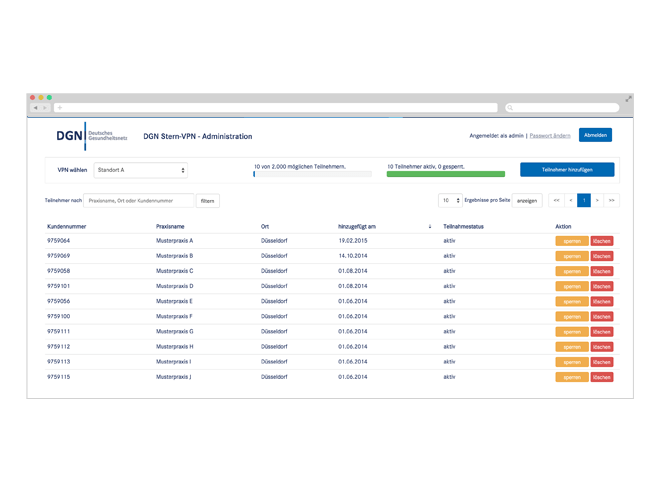The width and height of the screenshot is (660, 500).
Task: Go to last page of results
Action: pyautogui.click(x=612, y=200)
